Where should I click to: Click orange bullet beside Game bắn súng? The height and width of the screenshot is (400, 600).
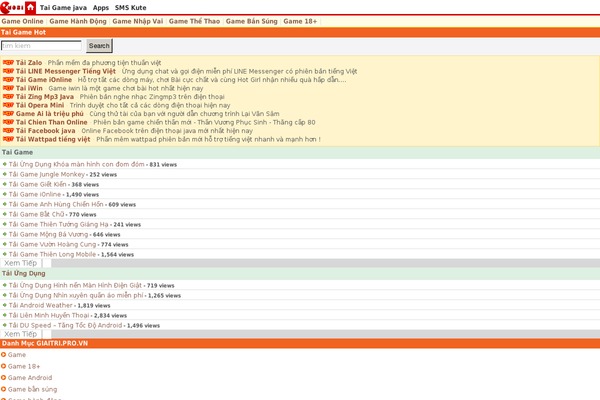click(x=3, y=389)
